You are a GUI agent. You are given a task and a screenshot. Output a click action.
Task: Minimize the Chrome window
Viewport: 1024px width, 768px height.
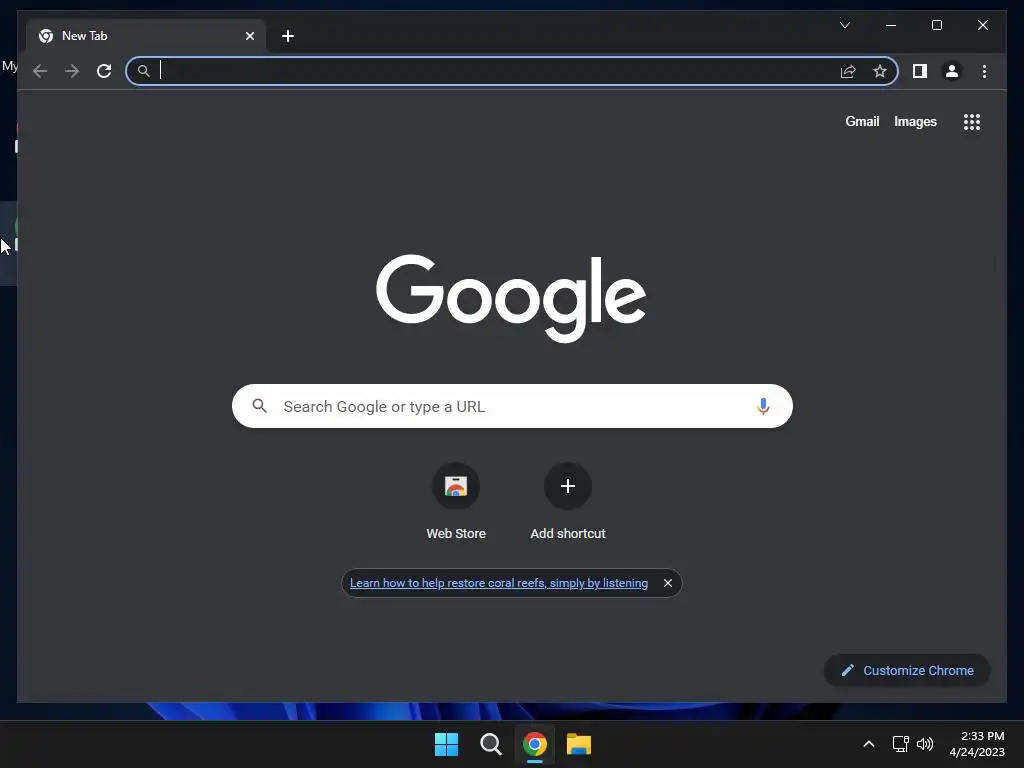(891, 25)
